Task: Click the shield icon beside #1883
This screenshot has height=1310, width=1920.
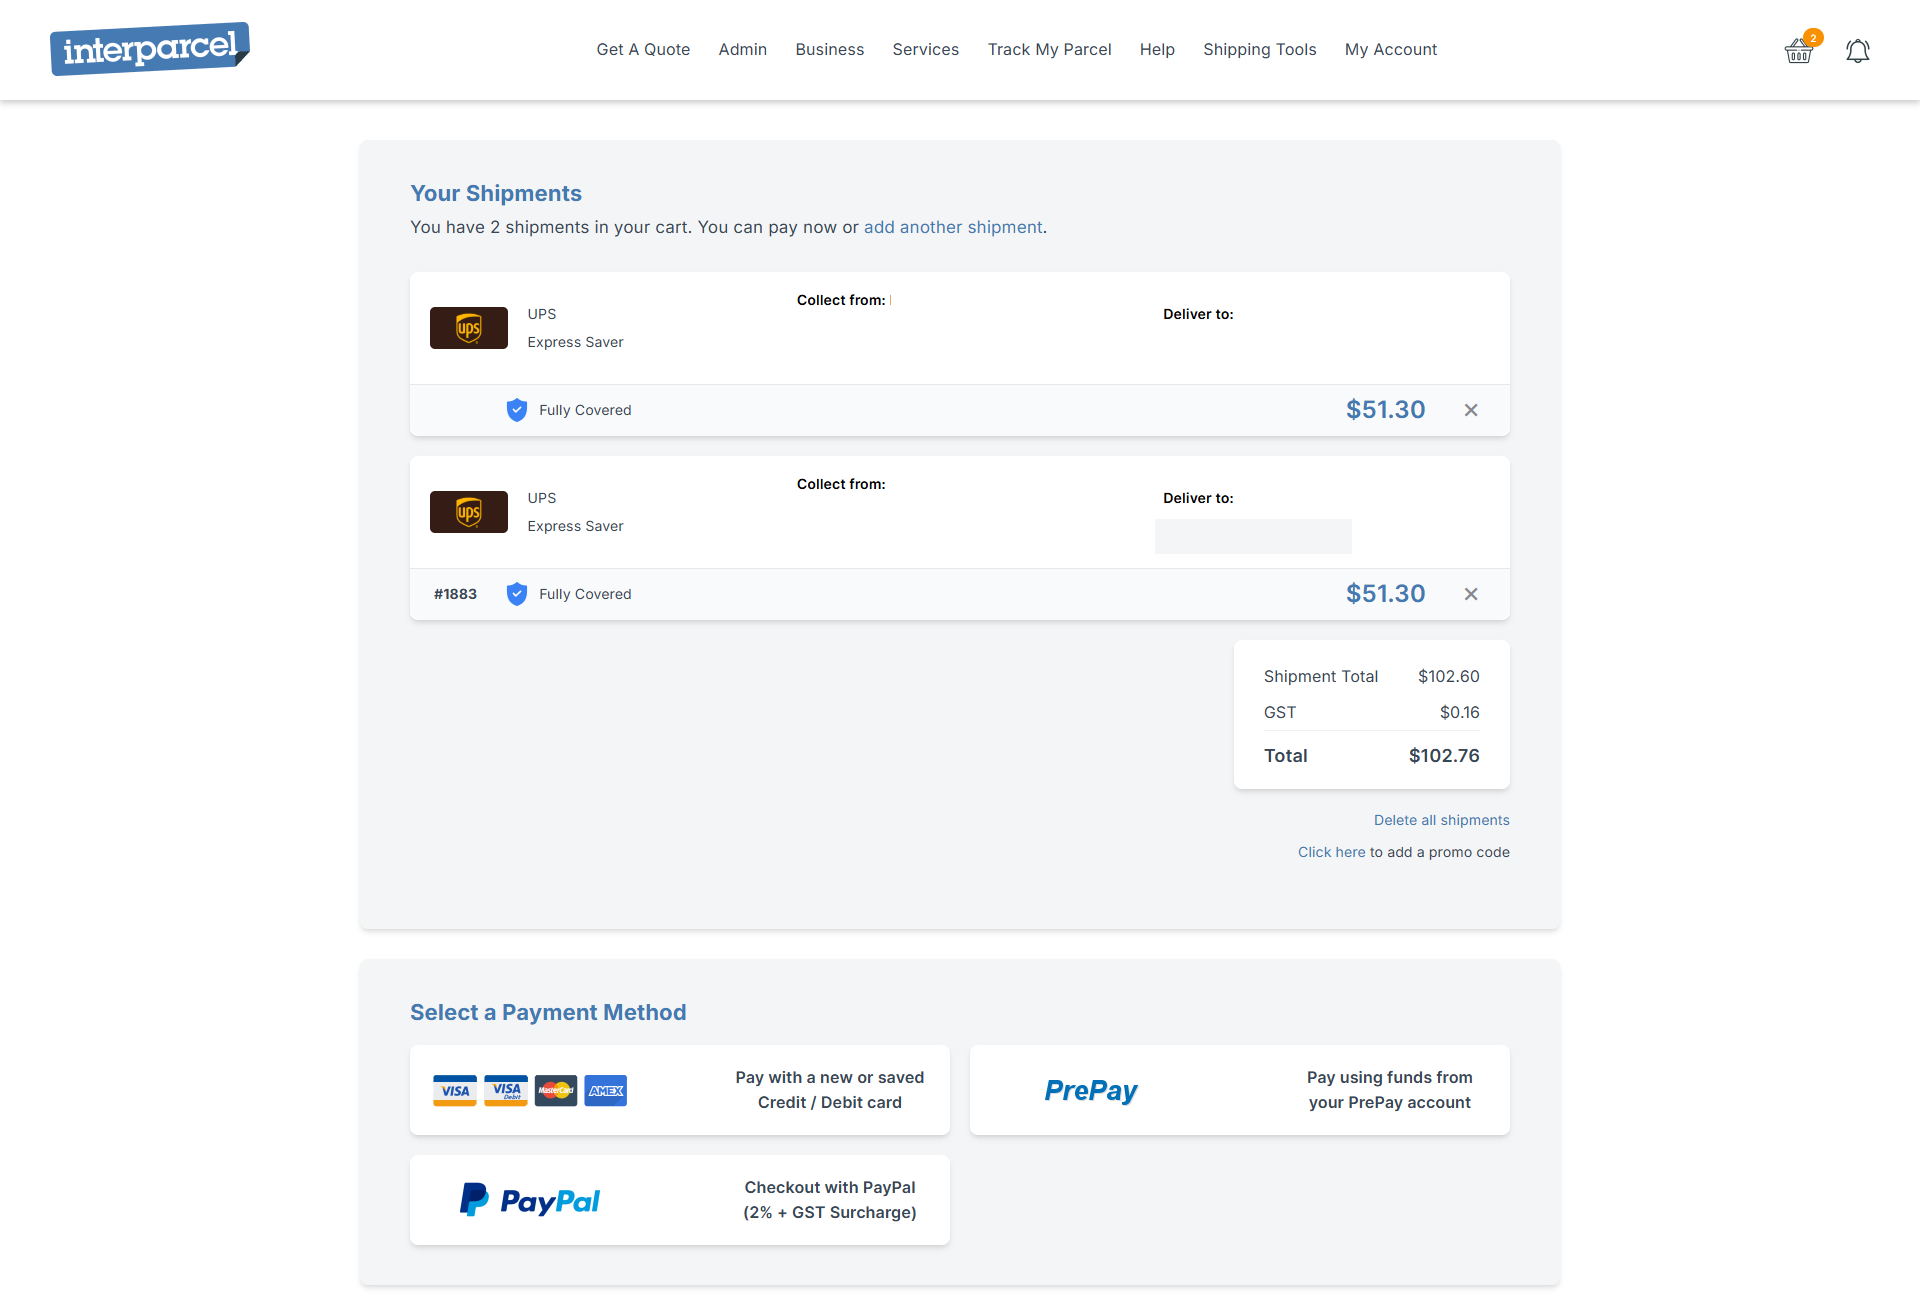Action: [x=517, y=594]
